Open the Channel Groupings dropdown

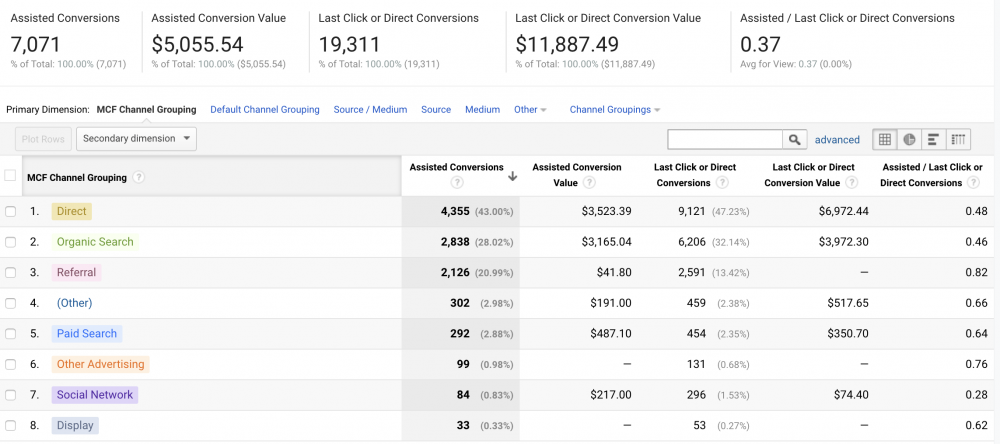pyautogui.click(x=614, y=110)
